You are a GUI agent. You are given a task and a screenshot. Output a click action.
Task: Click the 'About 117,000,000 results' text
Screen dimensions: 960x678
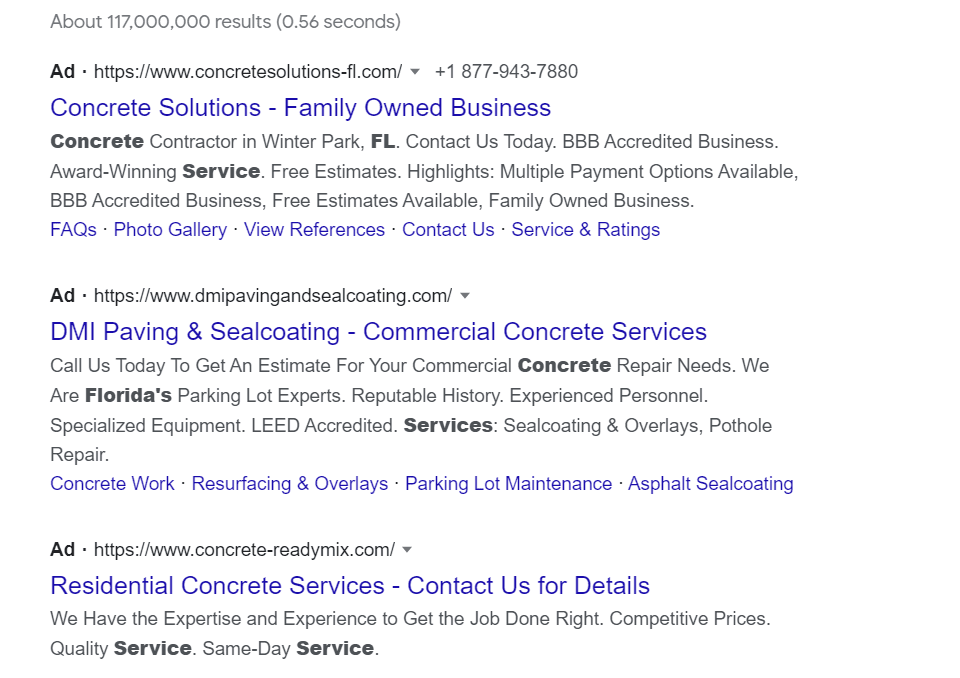(225, 21)
